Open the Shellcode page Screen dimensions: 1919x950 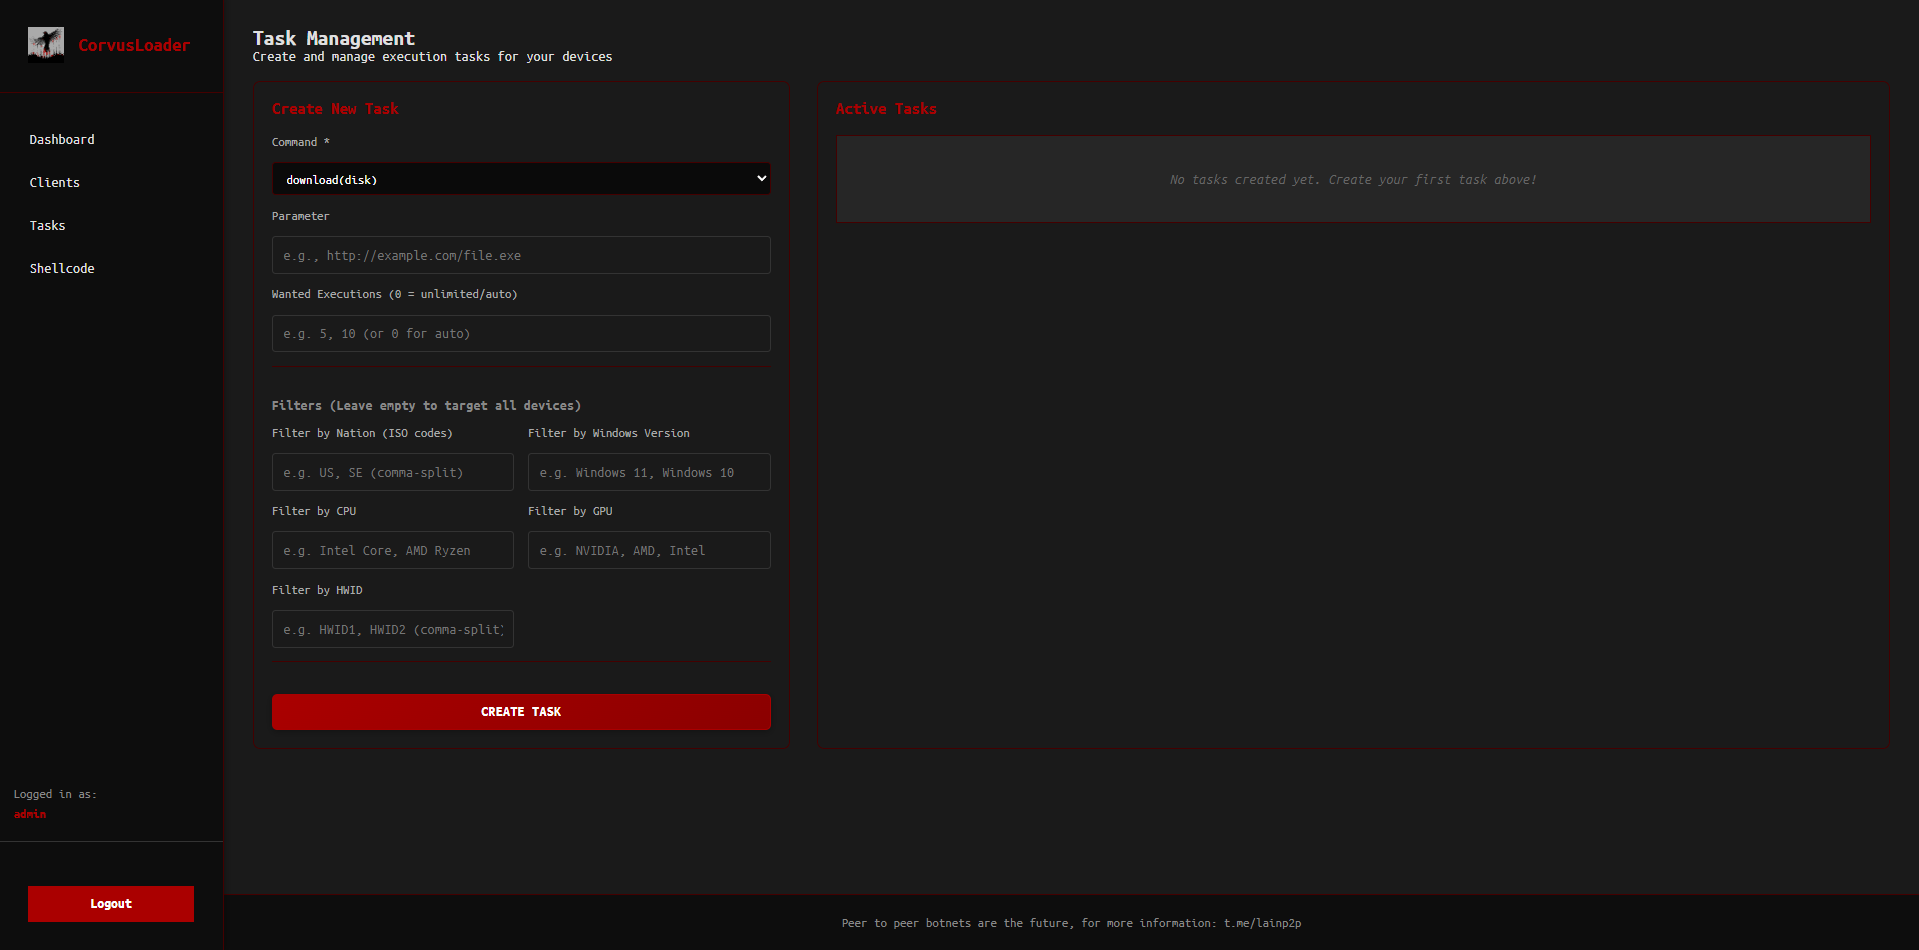coord(62,269)
